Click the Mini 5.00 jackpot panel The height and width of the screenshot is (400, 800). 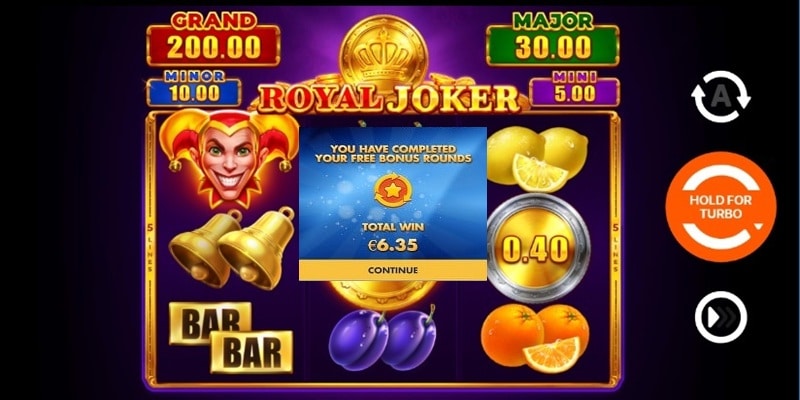[574, 89]
